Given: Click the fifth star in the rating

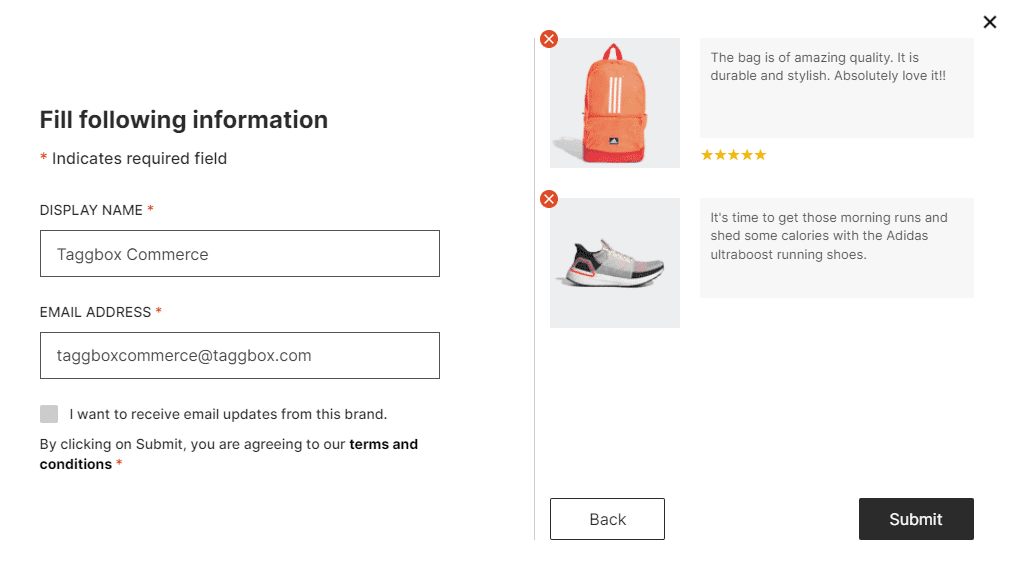Looking at the screenshot, I should 760,155.
